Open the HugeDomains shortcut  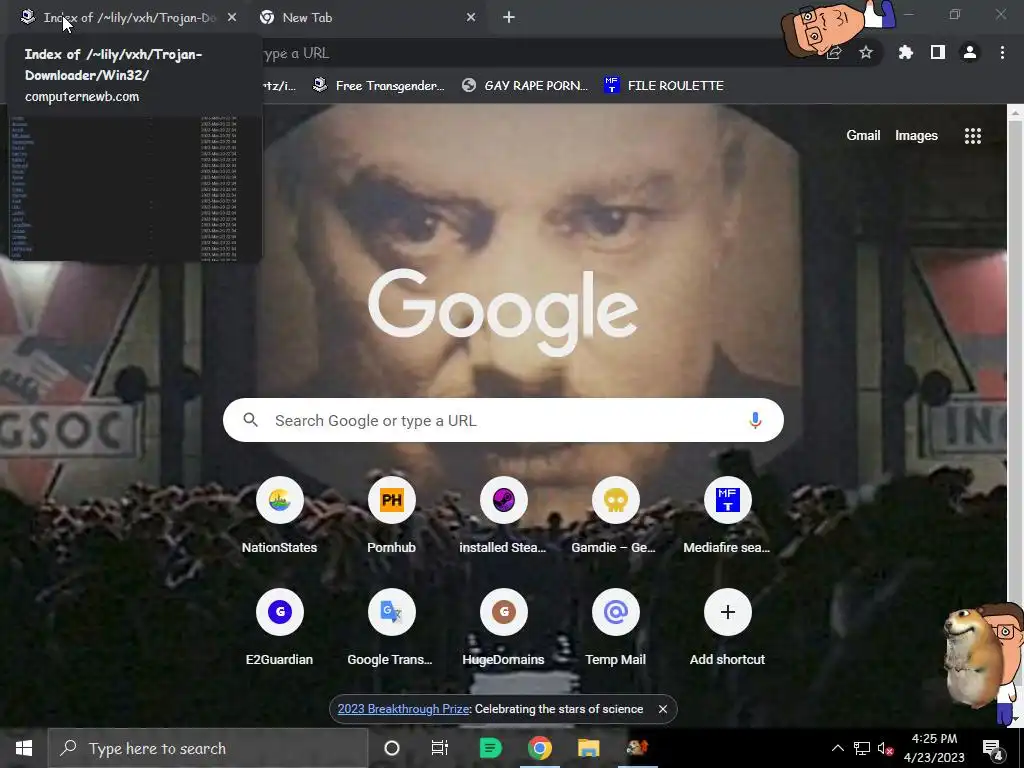503,613
